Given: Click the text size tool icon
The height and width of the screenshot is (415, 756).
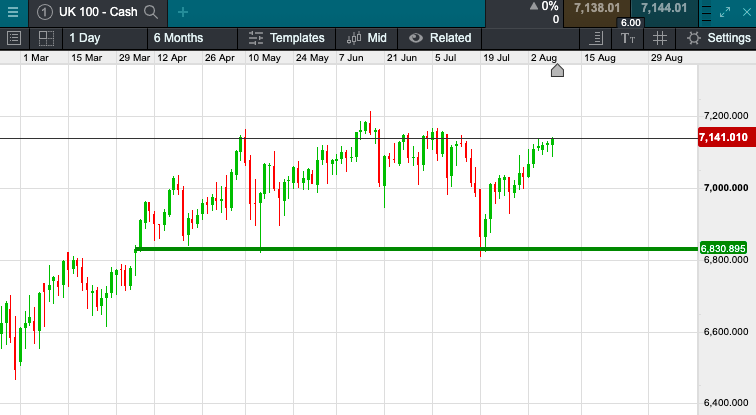Looking at the screenshot, I should coord(628,38).
